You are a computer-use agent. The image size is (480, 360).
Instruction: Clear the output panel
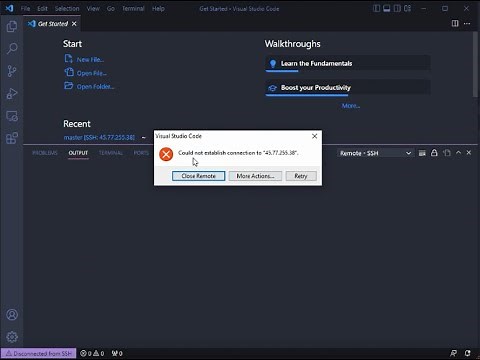tap(422, 153)
